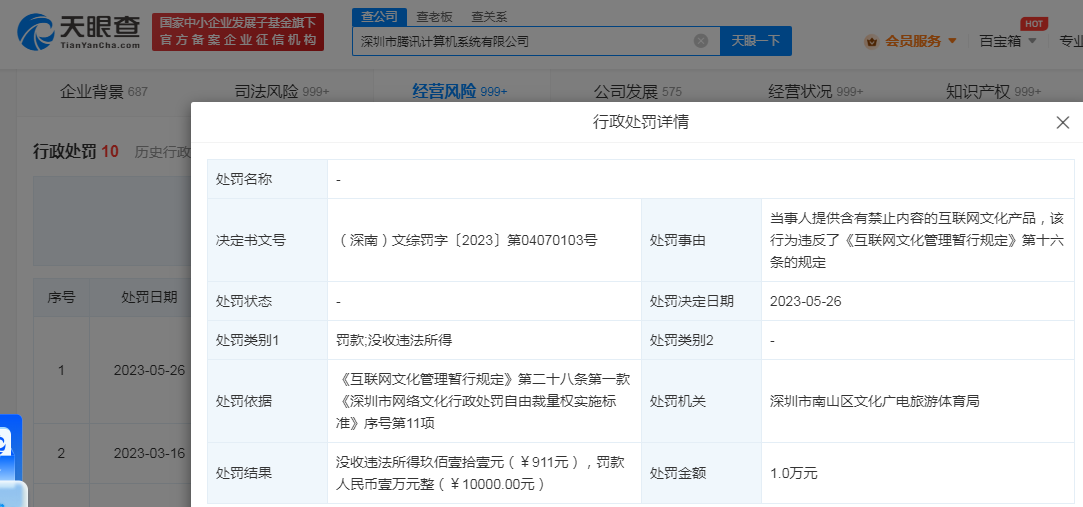The height and width of the screenshot is (507, 1083).
Task: Click the 处罚结果 label cell
Action: [x=267, y=473]
